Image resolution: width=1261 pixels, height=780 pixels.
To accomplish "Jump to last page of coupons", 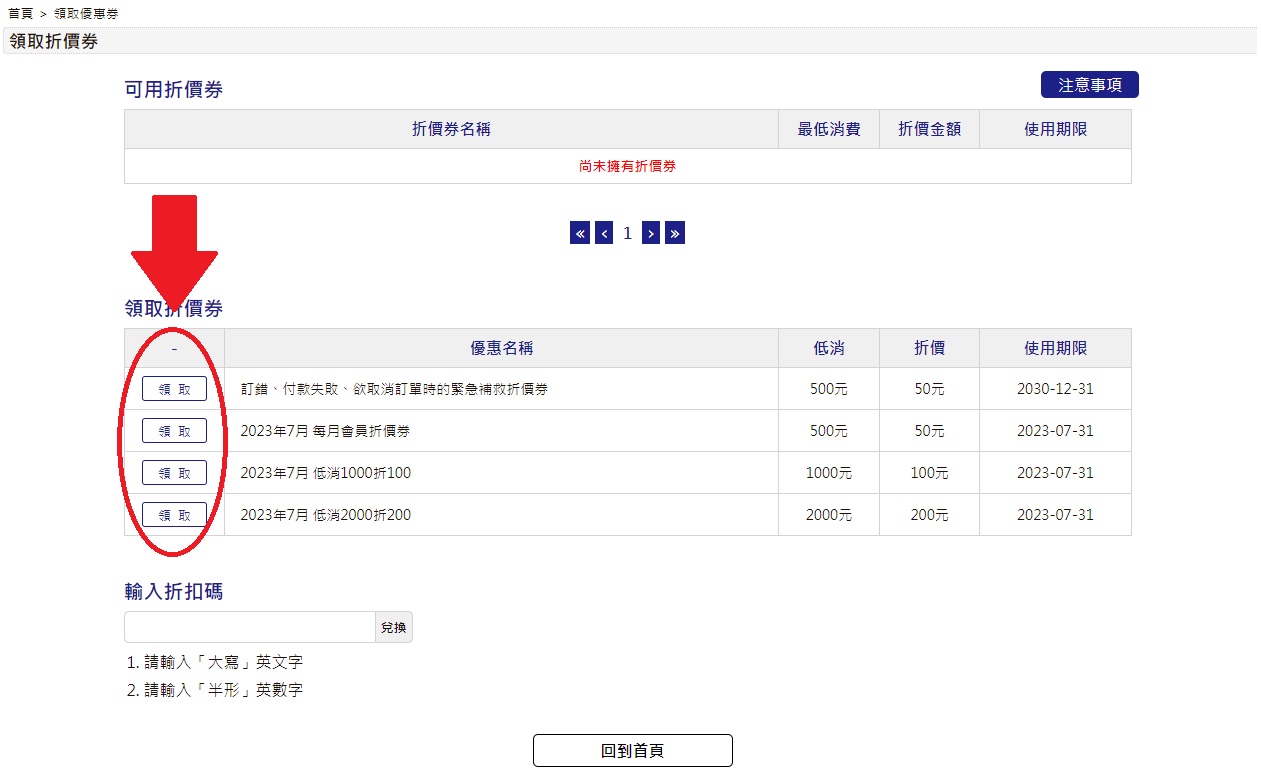I will click(675, 233).
